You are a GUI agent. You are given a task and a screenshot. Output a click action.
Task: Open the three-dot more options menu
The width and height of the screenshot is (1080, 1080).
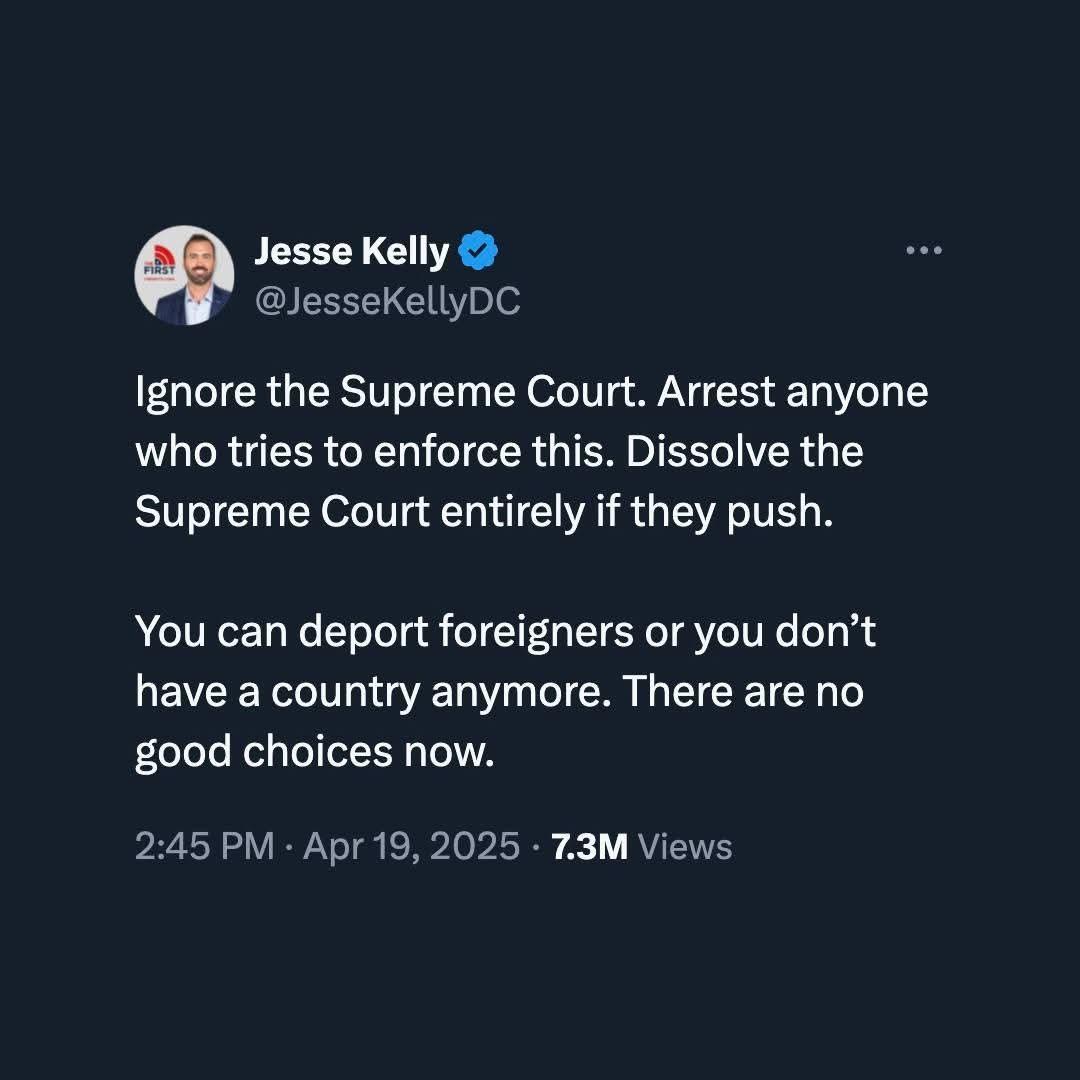pos(924,250)
